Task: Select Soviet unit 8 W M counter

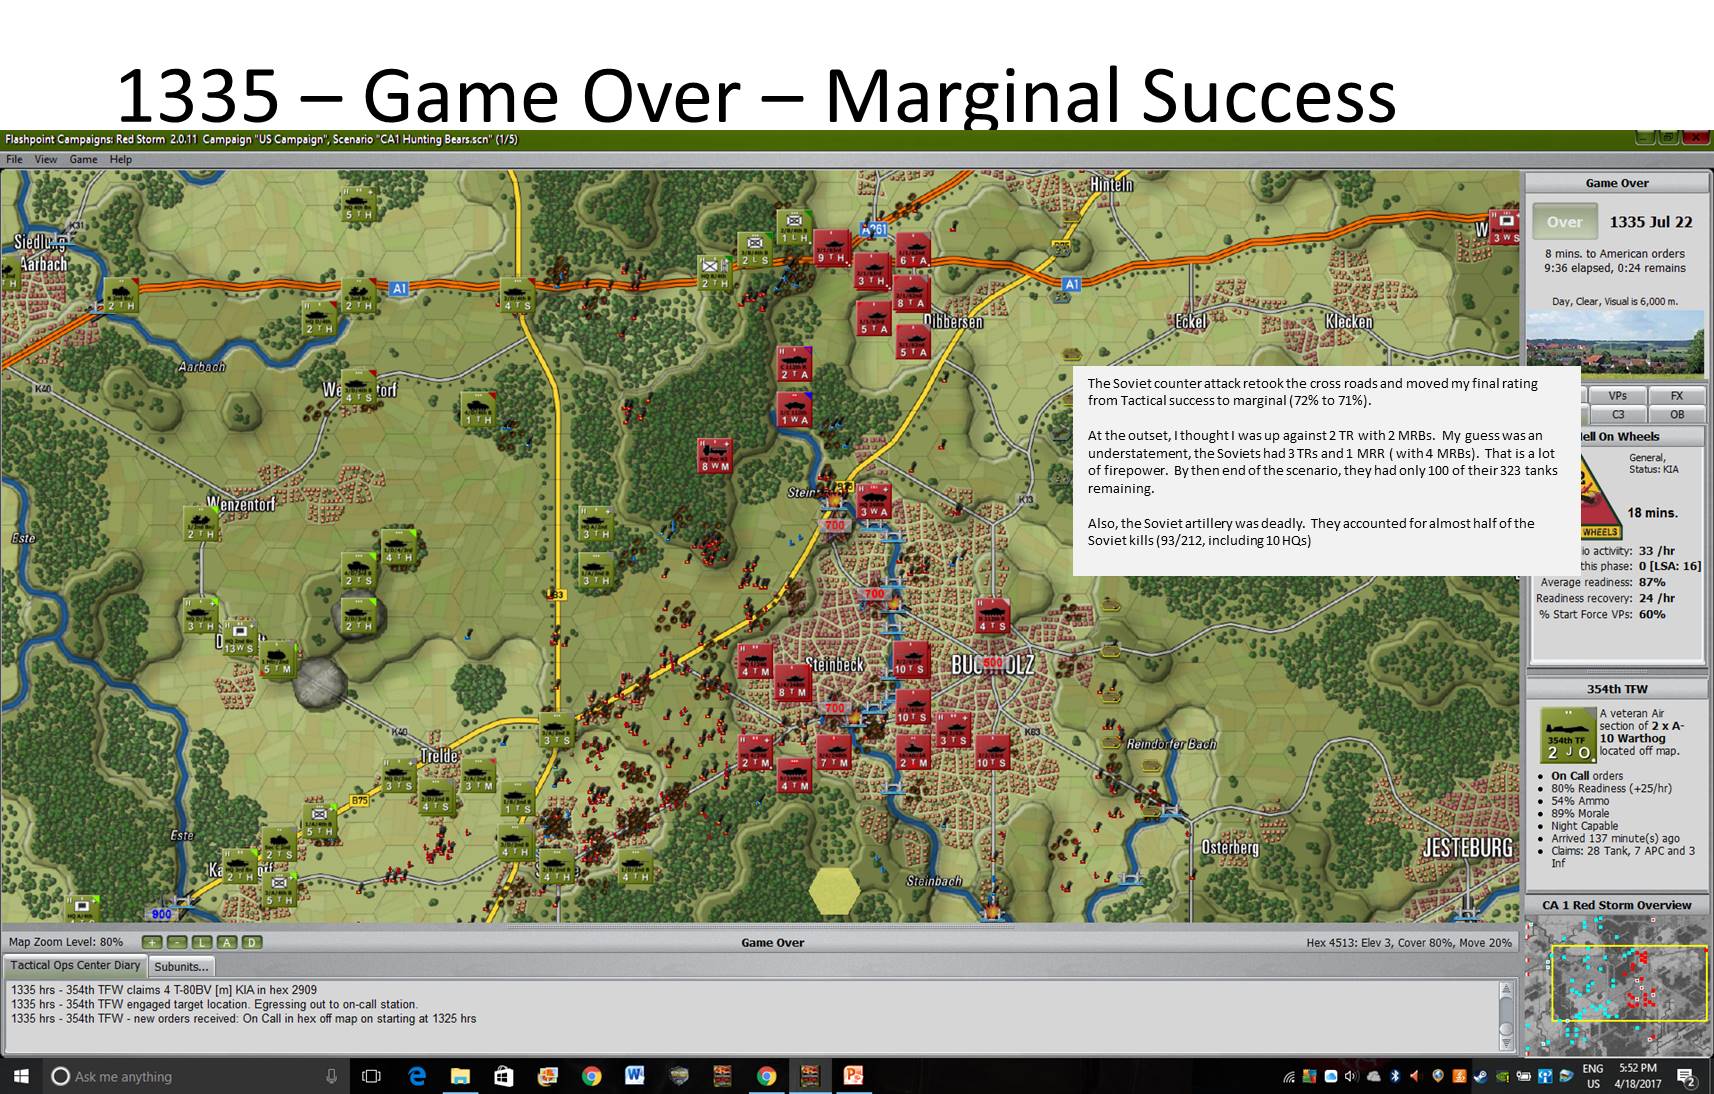Action: click(715, 456)
